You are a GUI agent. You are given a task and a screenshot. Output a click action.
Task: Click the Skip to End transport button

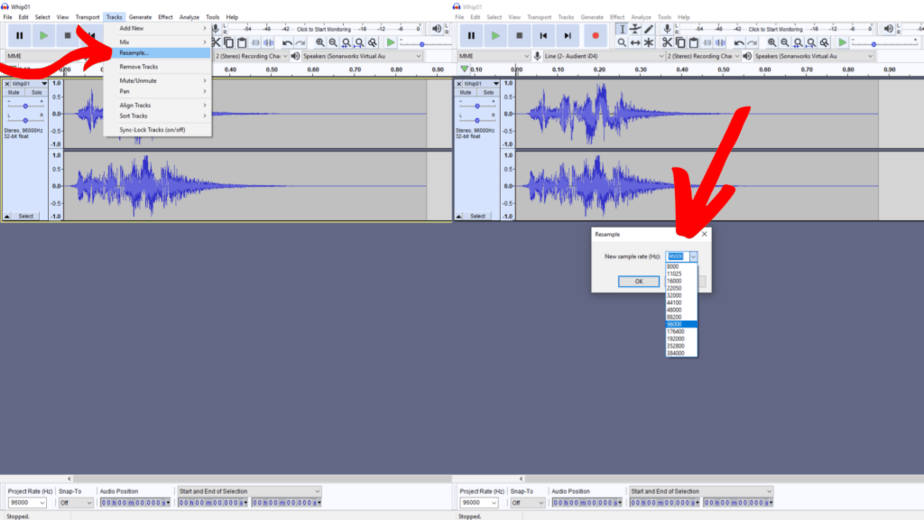[567, 35]
